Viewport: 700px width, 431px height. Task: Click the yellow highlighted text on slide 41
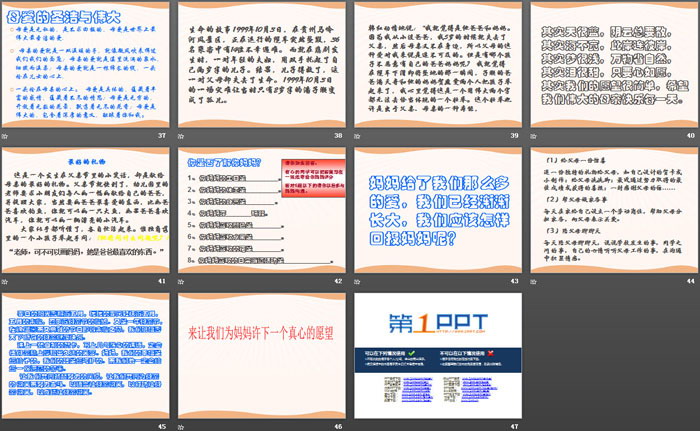click(125, 239)
